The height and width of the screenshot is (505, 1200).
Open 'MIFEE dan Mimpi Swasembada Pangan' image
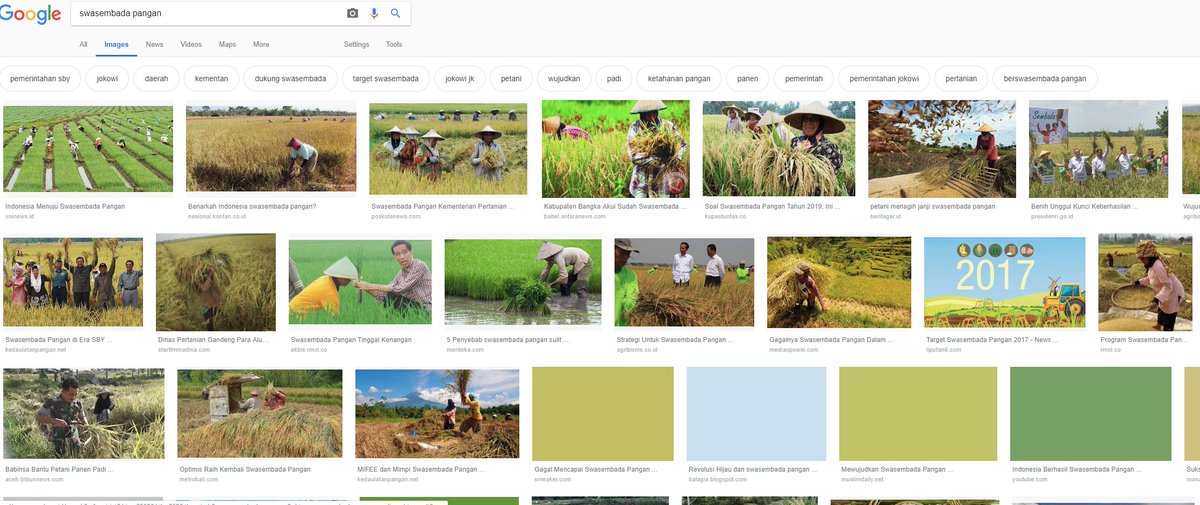[x=437, y=414]
